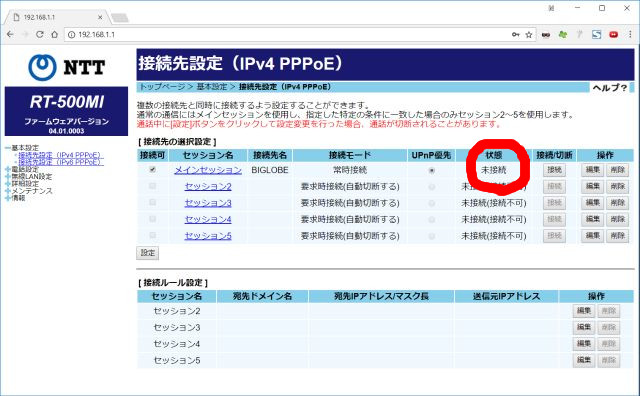Screen dimensions: 640x396
Task: Click 接続 button for メインセッション
Action: click(x=554, y=170)
